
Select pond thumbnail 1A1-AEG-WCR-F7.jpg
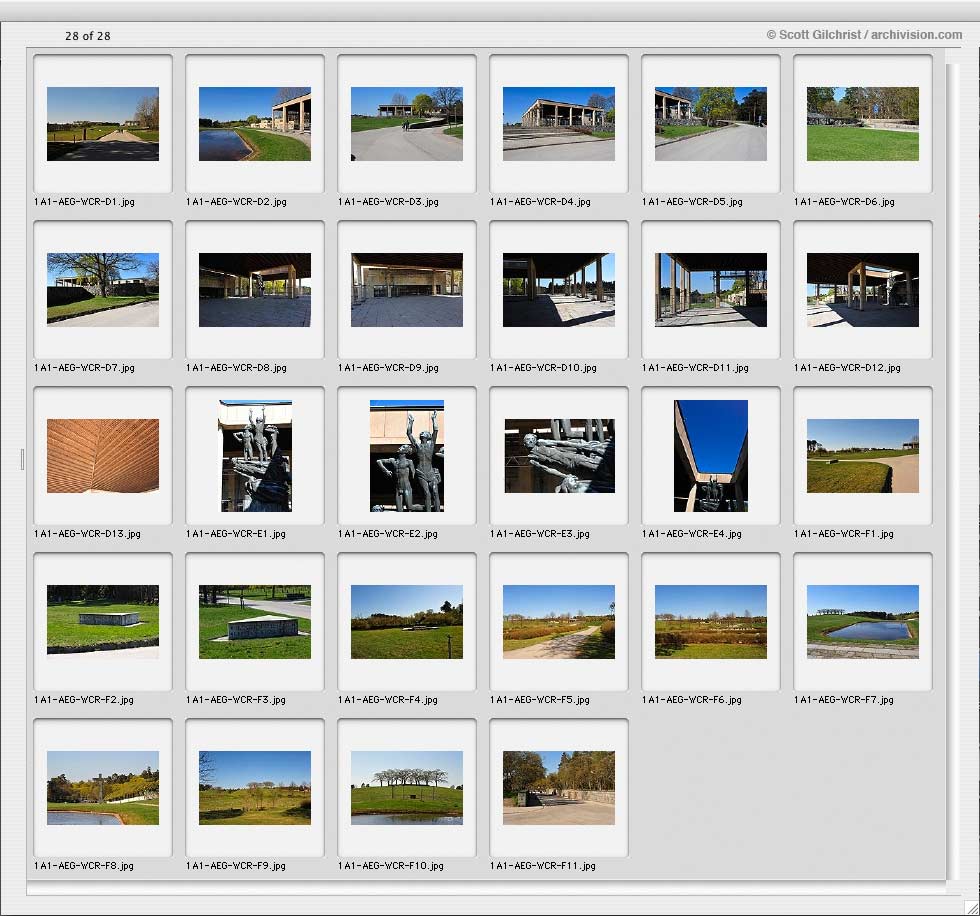pyautogui.click(x=862, y=622)
